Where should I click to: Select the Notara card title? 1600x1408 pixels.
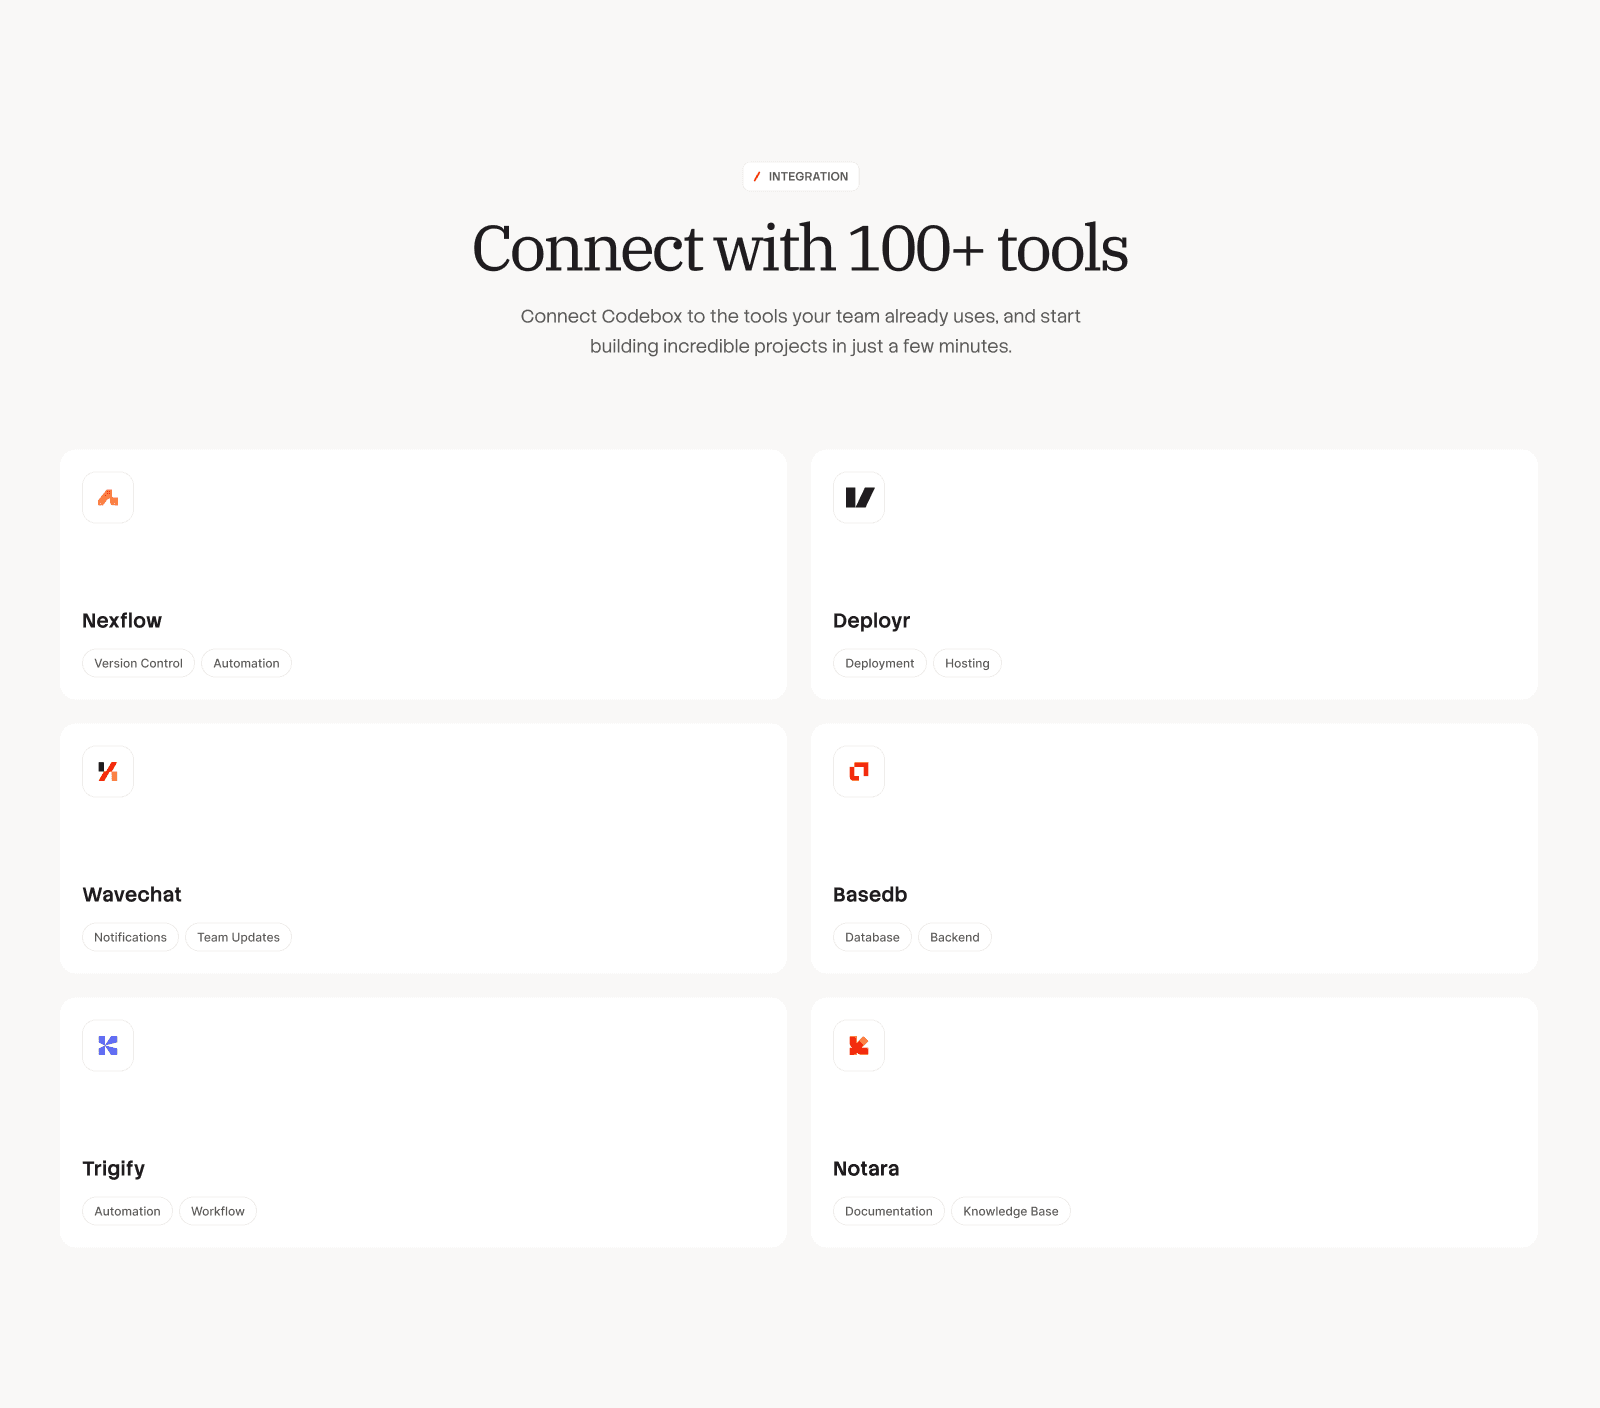(x=866, y=1168)
